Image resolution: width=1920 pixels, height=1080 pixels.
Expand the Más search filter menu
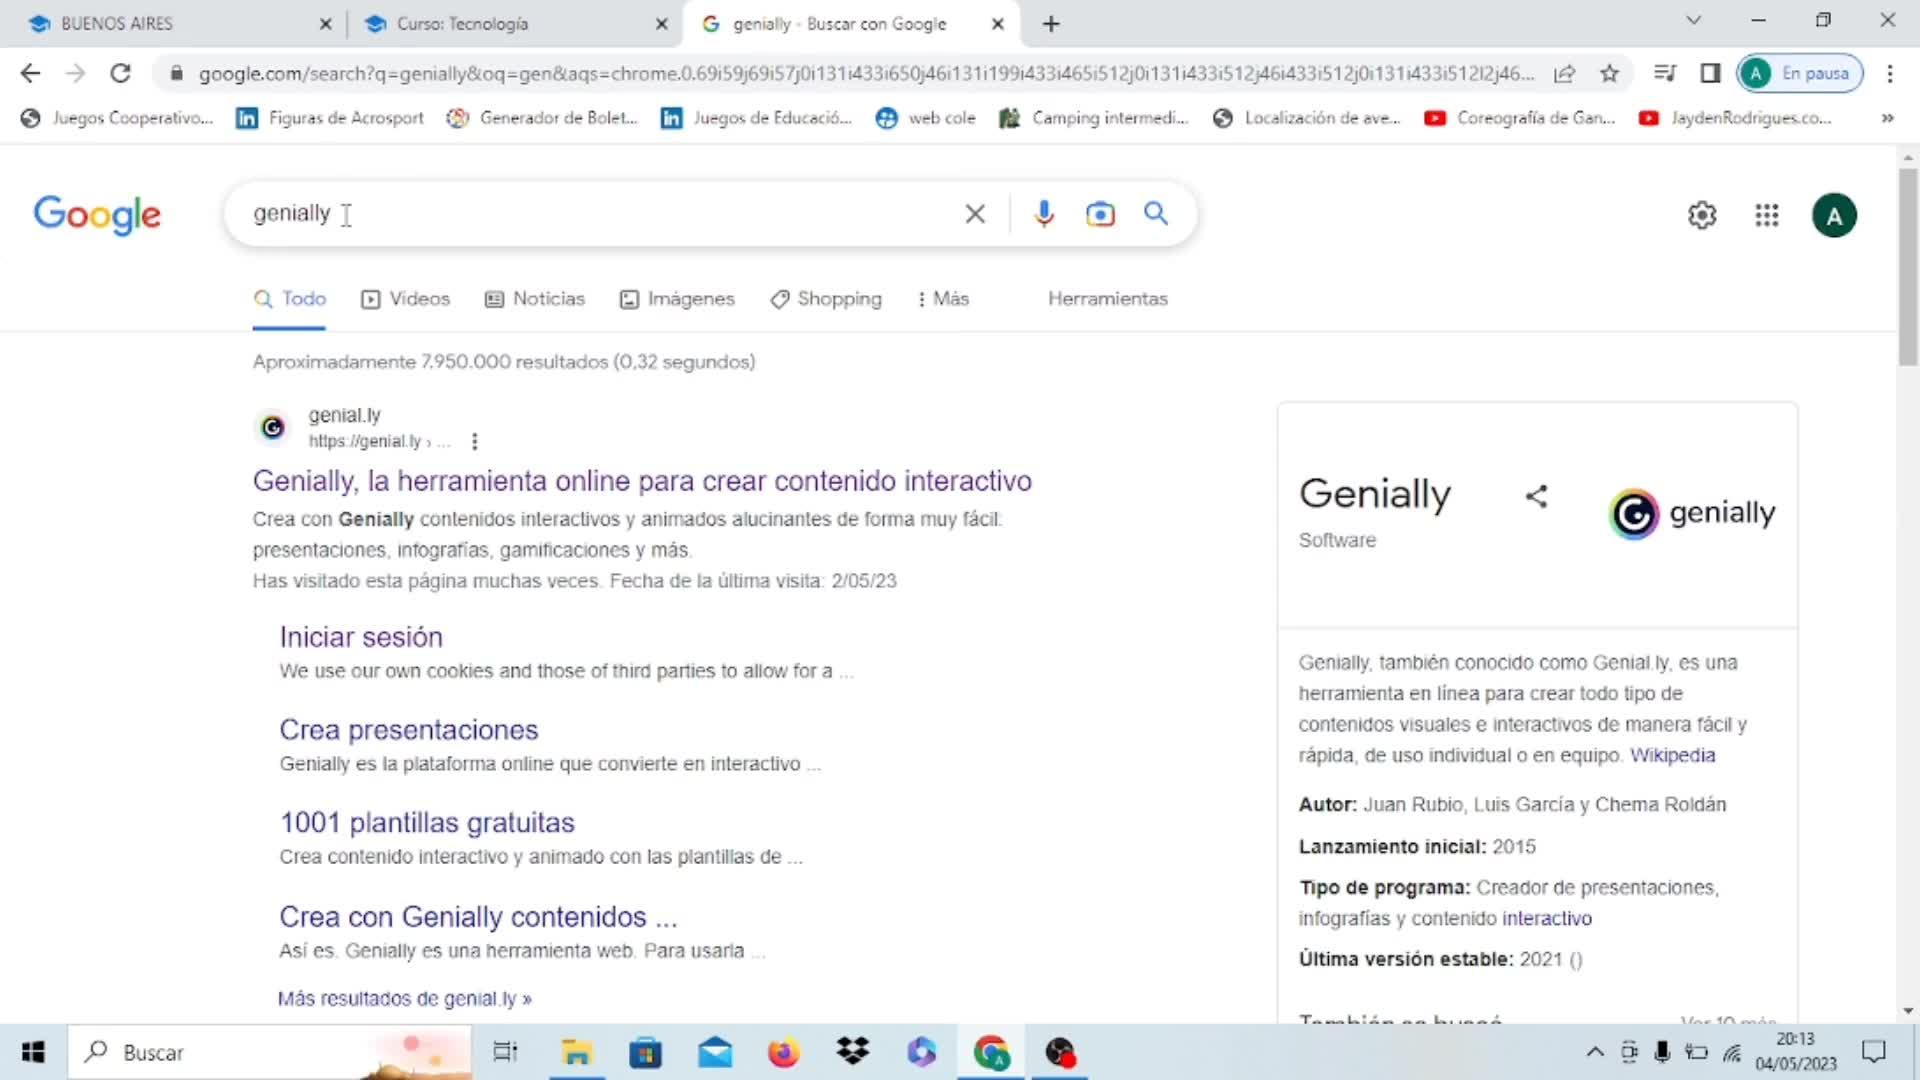tap(943, 299)
